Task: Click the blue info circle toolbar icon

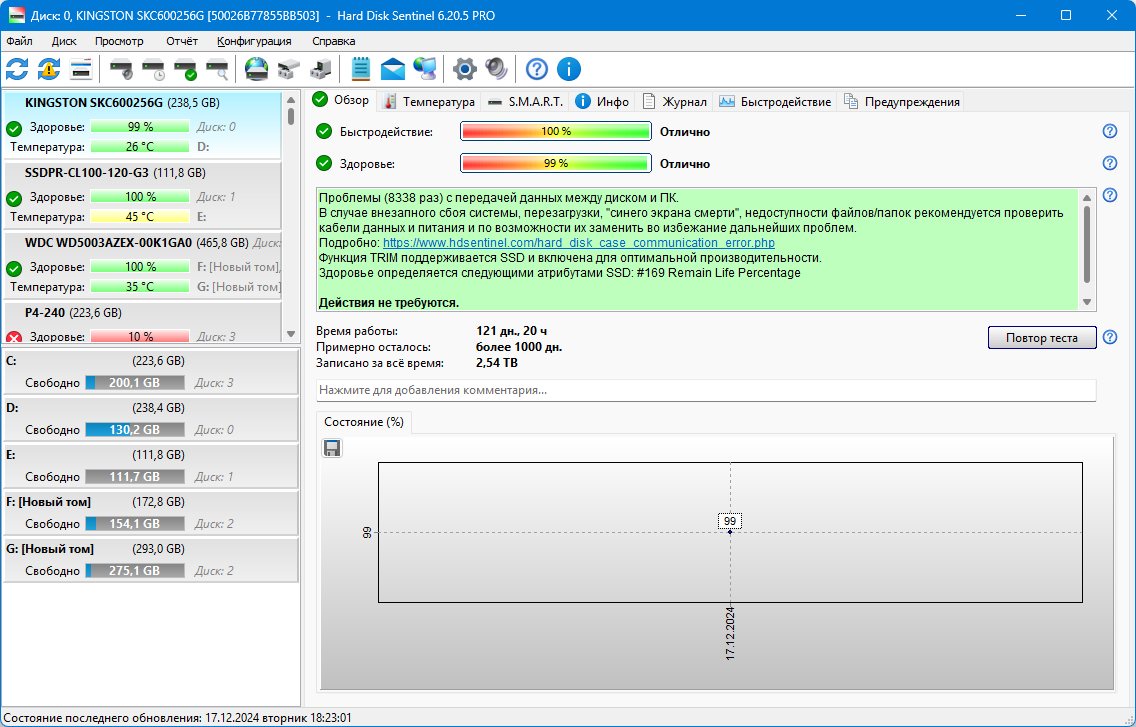Action: [x=569, y=70]
